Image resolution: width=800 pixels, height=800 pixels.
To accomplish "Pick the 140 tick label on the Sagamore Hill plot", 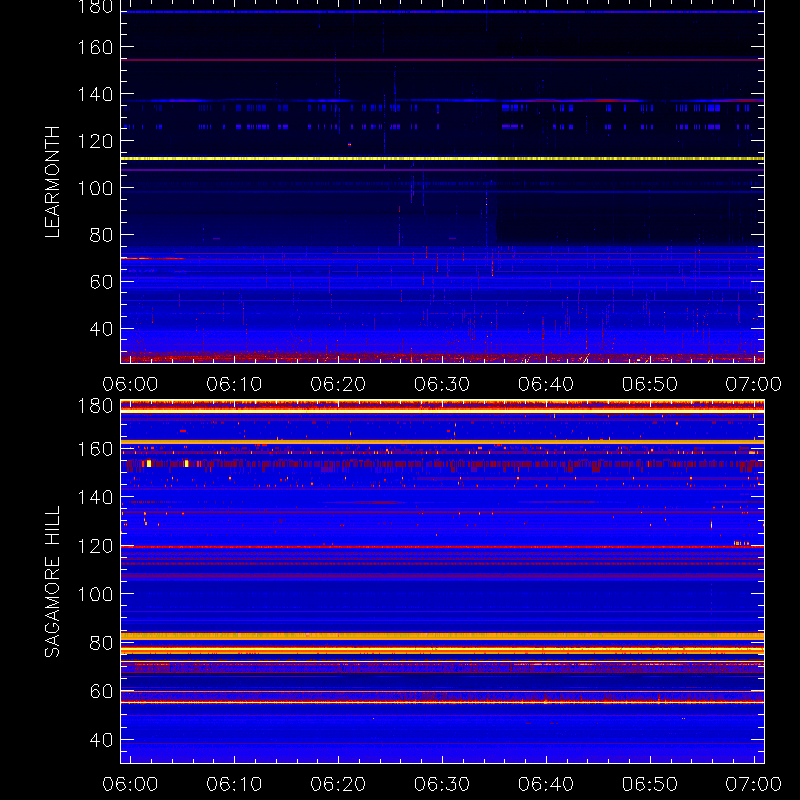I will 95,497.
